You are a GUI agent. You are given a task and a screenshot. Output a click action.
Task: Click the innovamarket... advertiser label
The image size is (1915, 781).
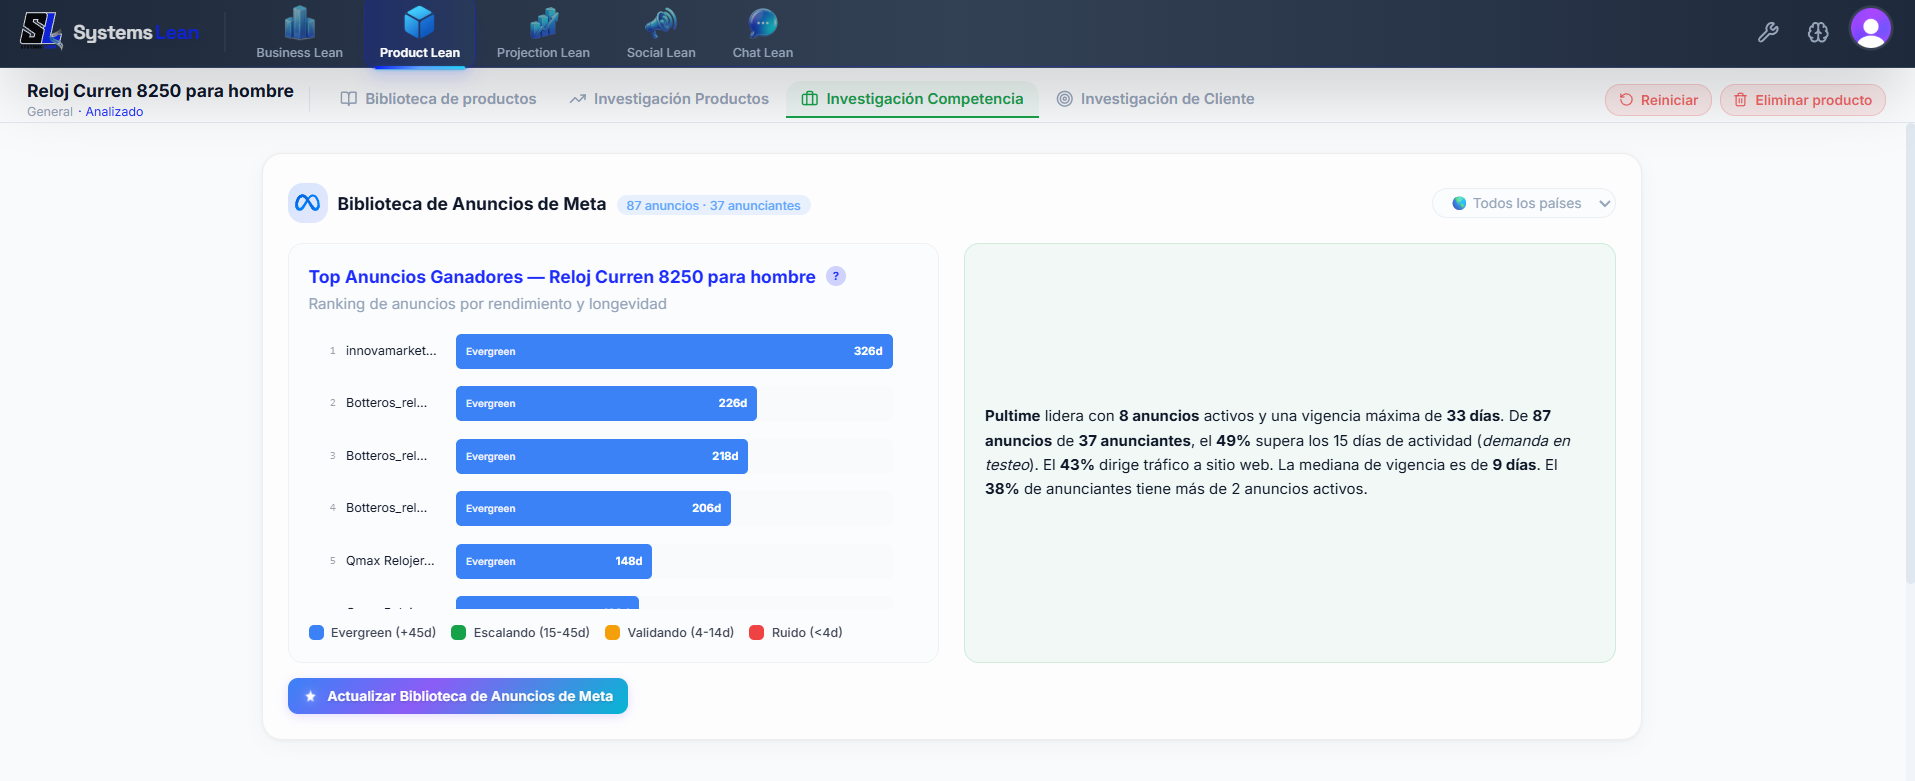coord(391,351)
